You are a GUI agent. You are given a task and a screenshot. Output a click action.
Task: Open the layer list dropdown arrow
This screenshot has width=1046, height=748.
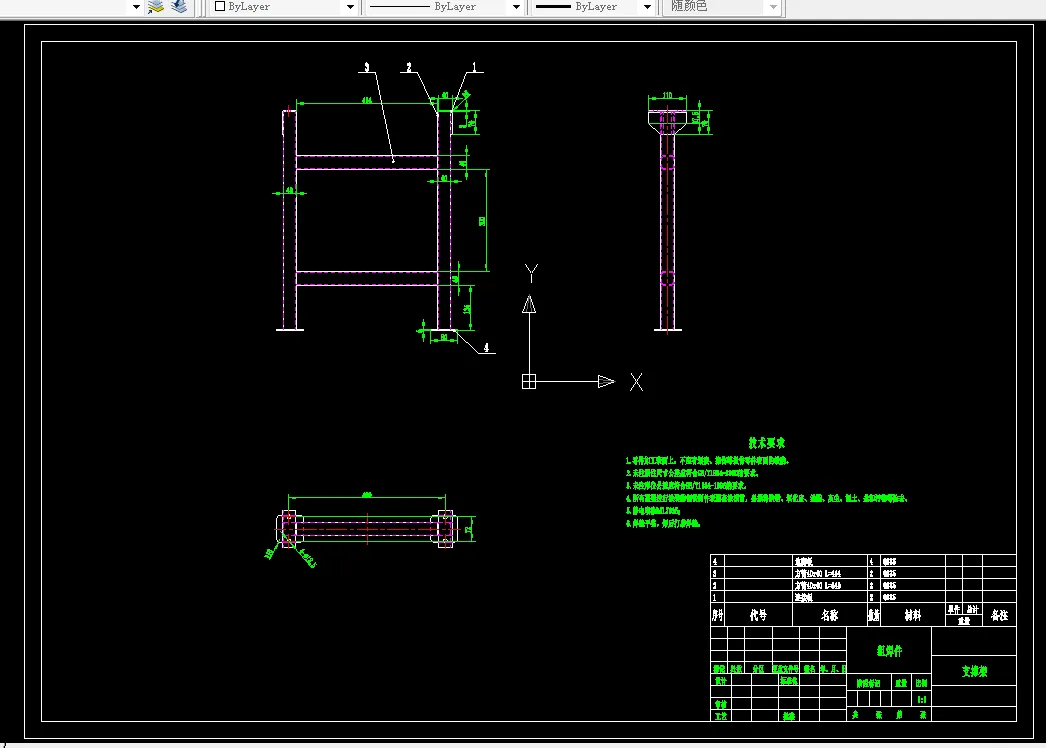136,7
